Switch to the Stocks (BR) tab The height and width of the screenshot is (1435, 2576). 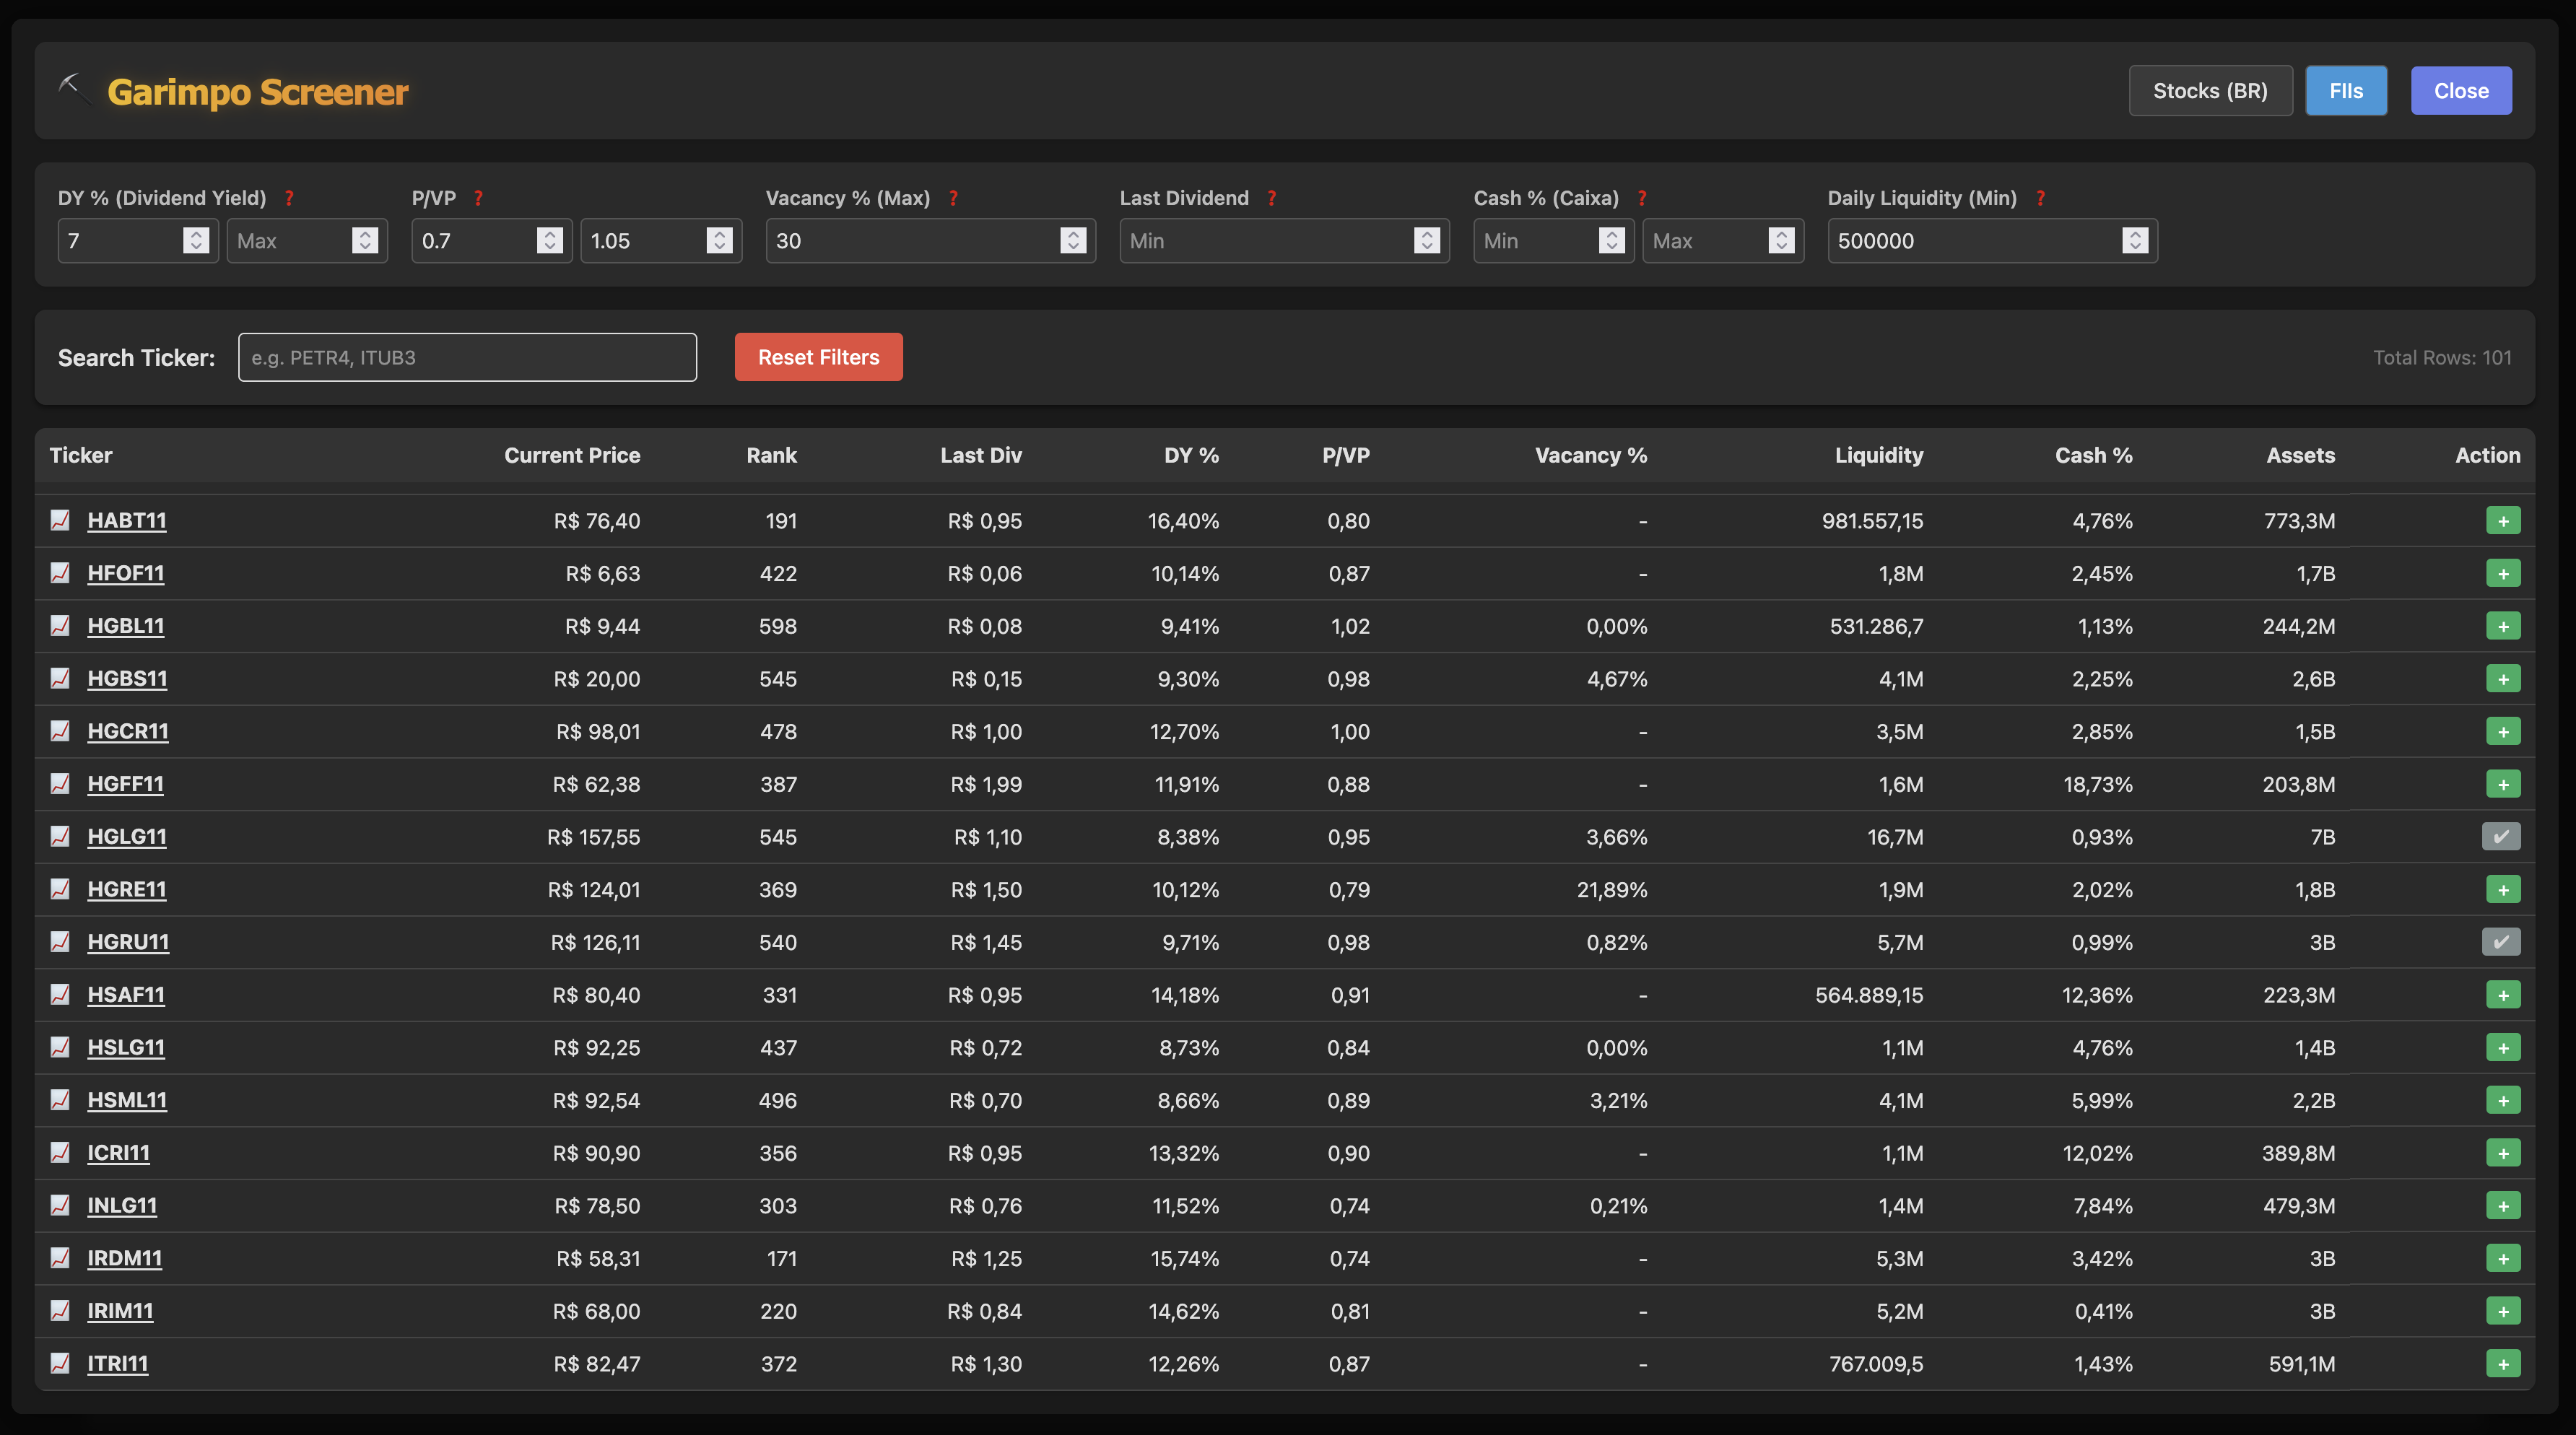[x=2209, y=91]
